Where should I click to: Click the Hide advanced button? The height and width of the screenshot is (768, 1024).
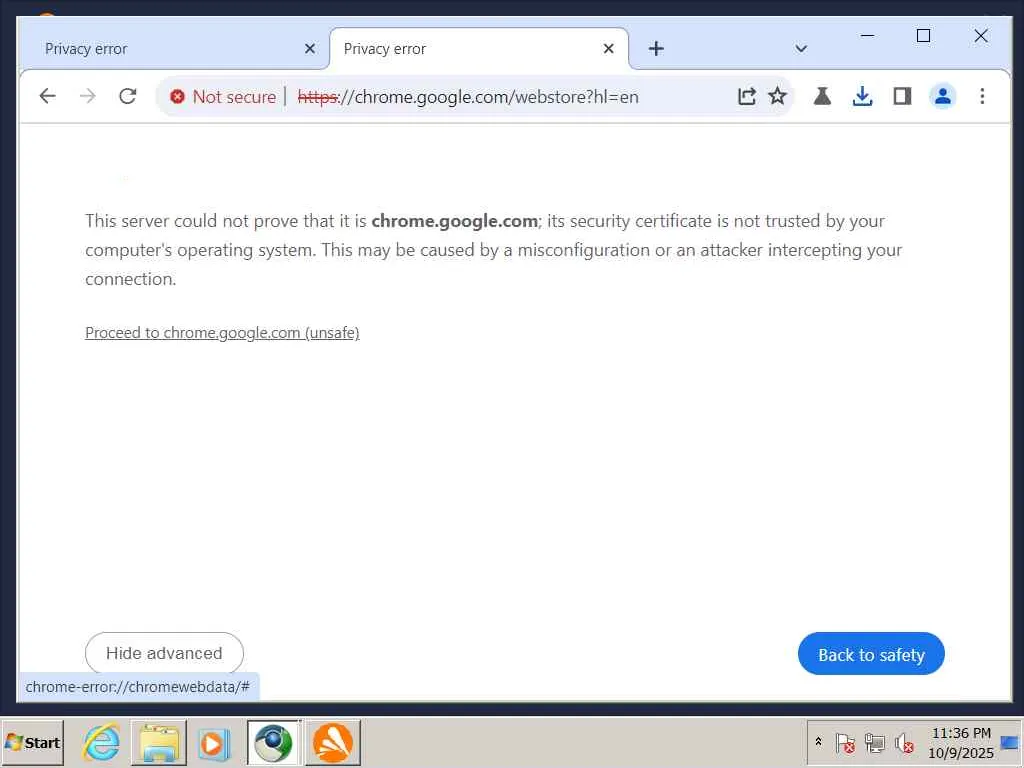pos(164,653)
